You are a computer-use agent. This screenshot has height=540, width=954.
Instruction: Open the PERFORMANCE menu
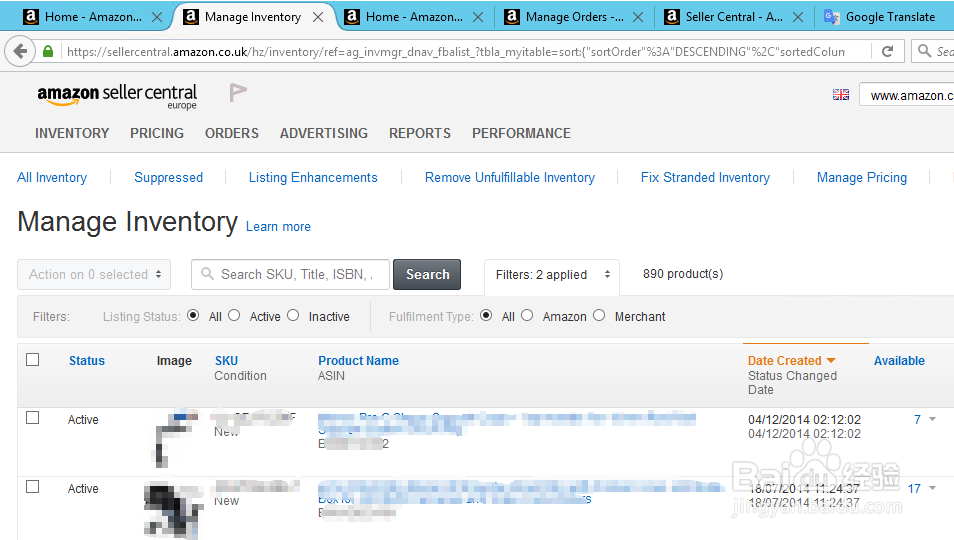521,133
